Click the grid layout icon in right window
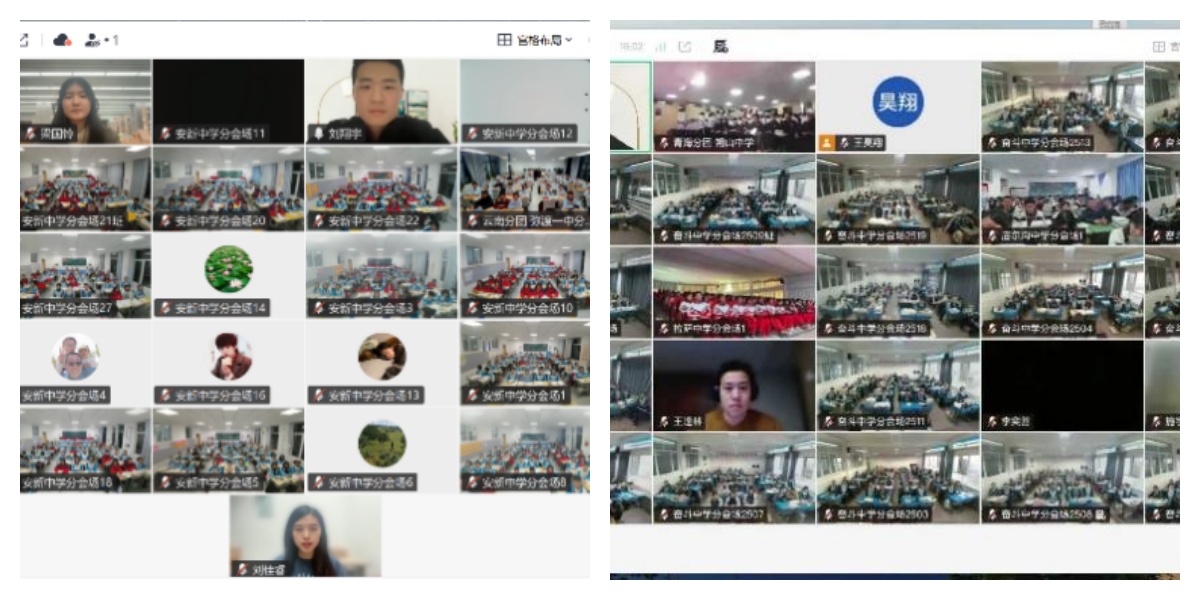This screenshot has width=1200, height=600. tap(1159, 46)
